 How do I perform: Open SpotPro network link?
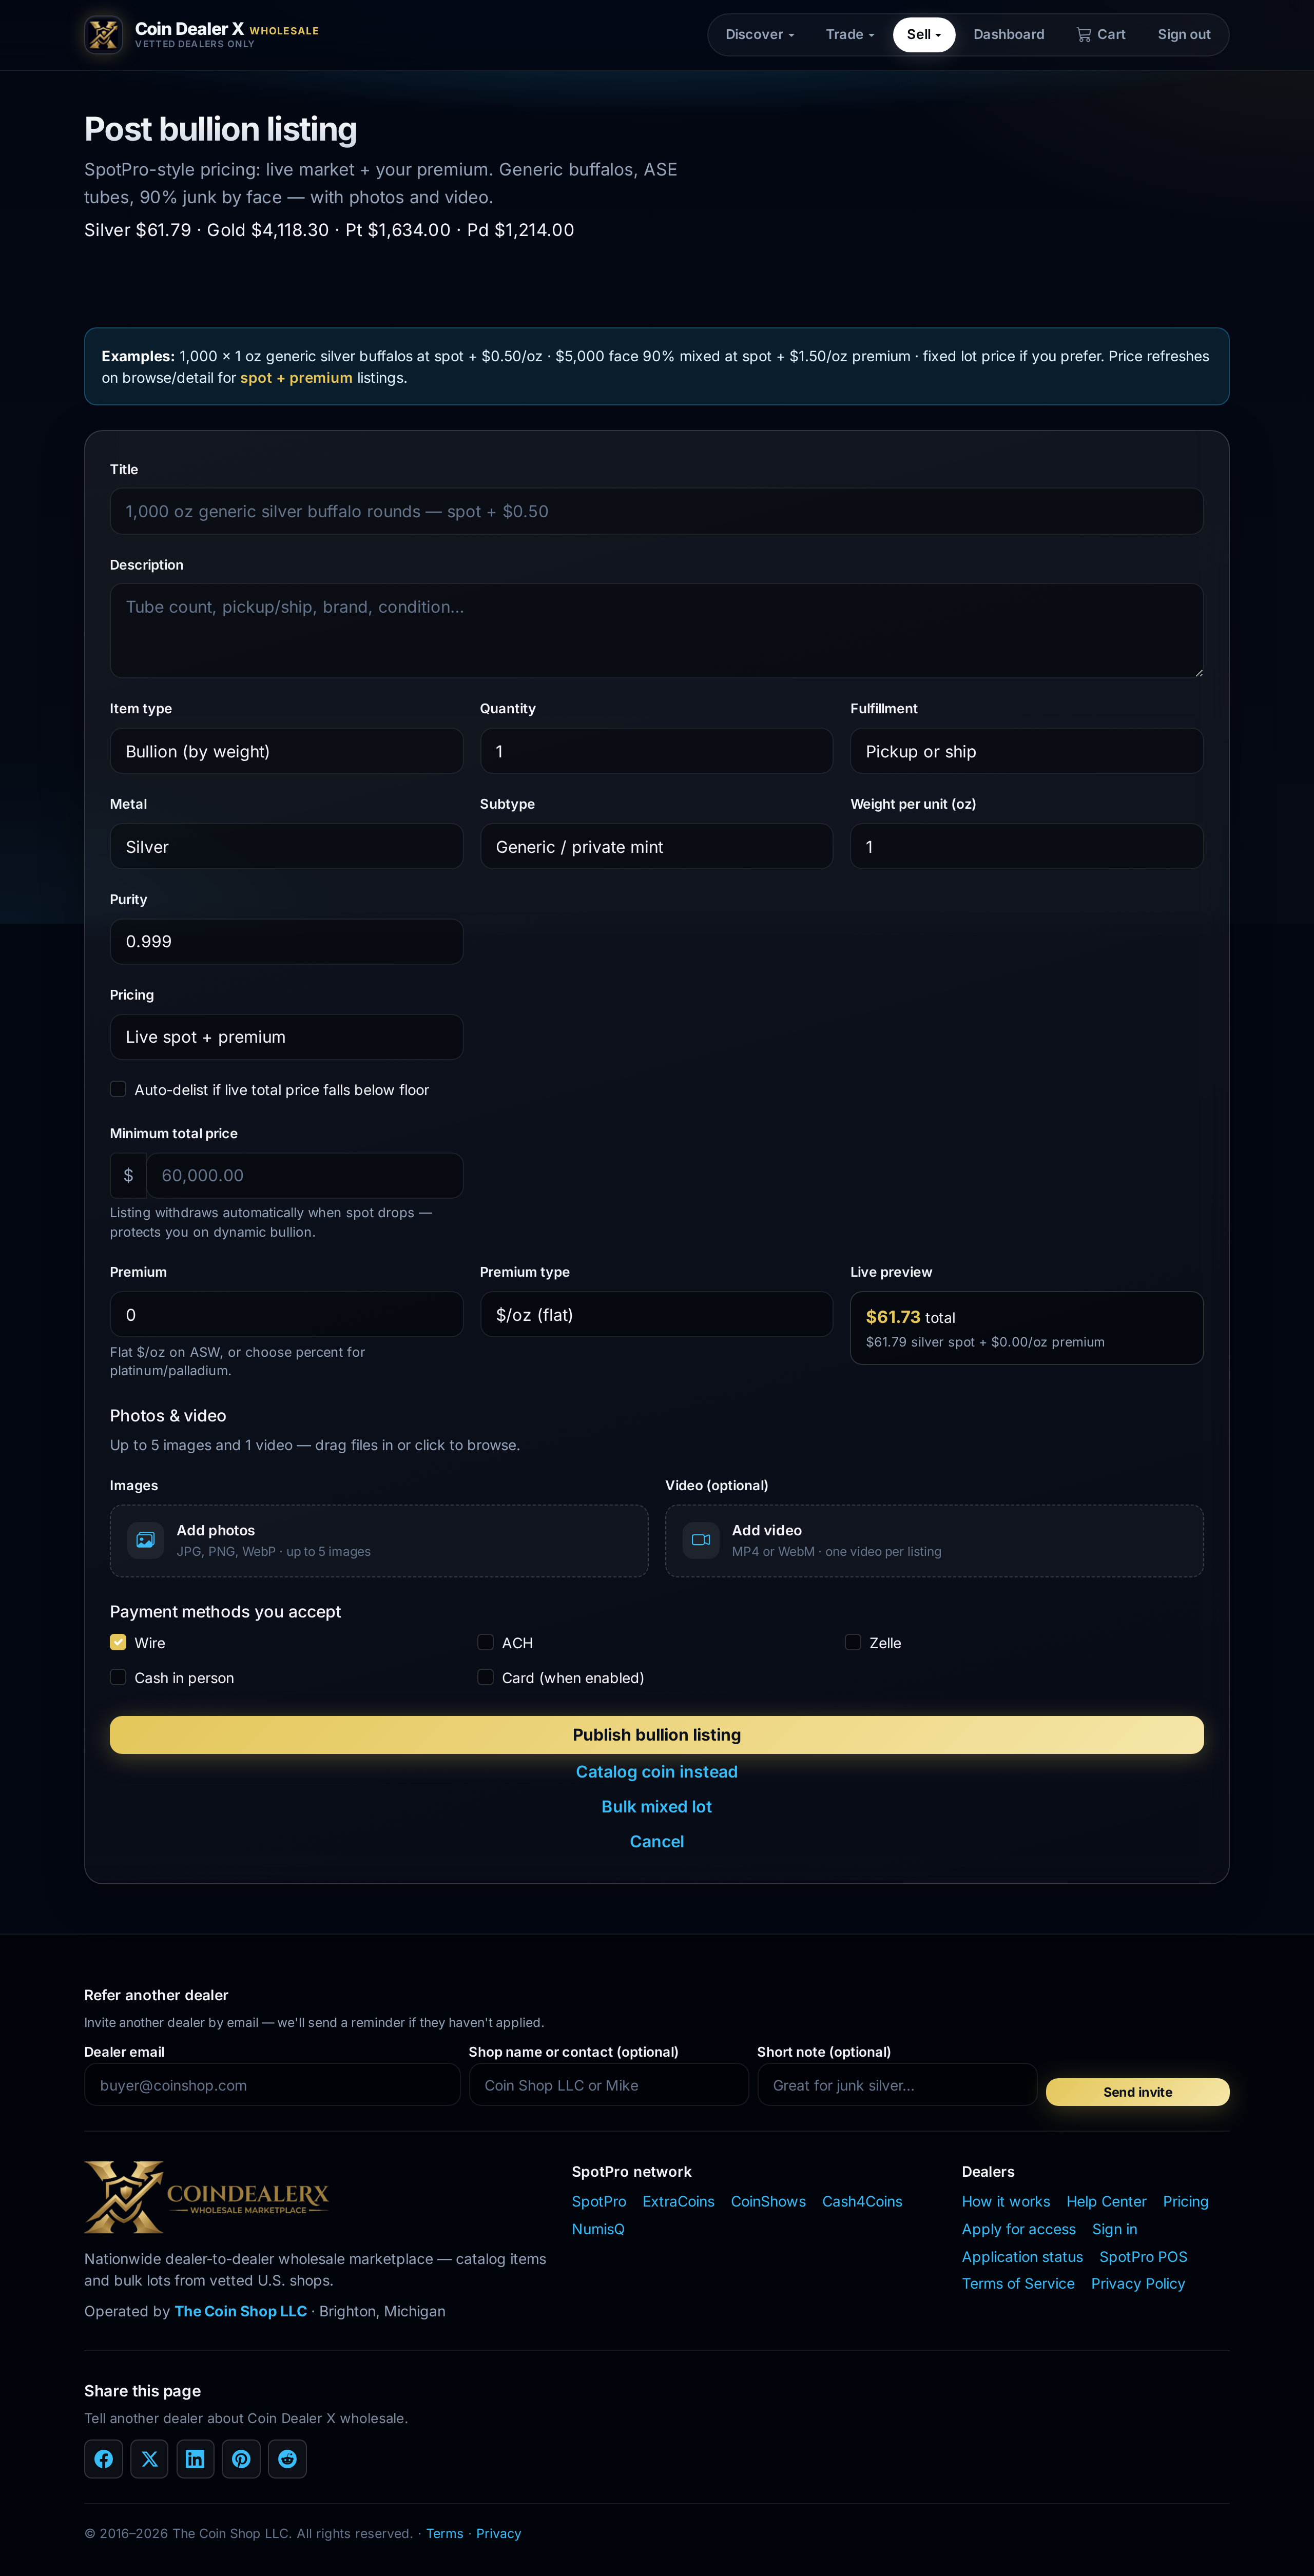599,2202
